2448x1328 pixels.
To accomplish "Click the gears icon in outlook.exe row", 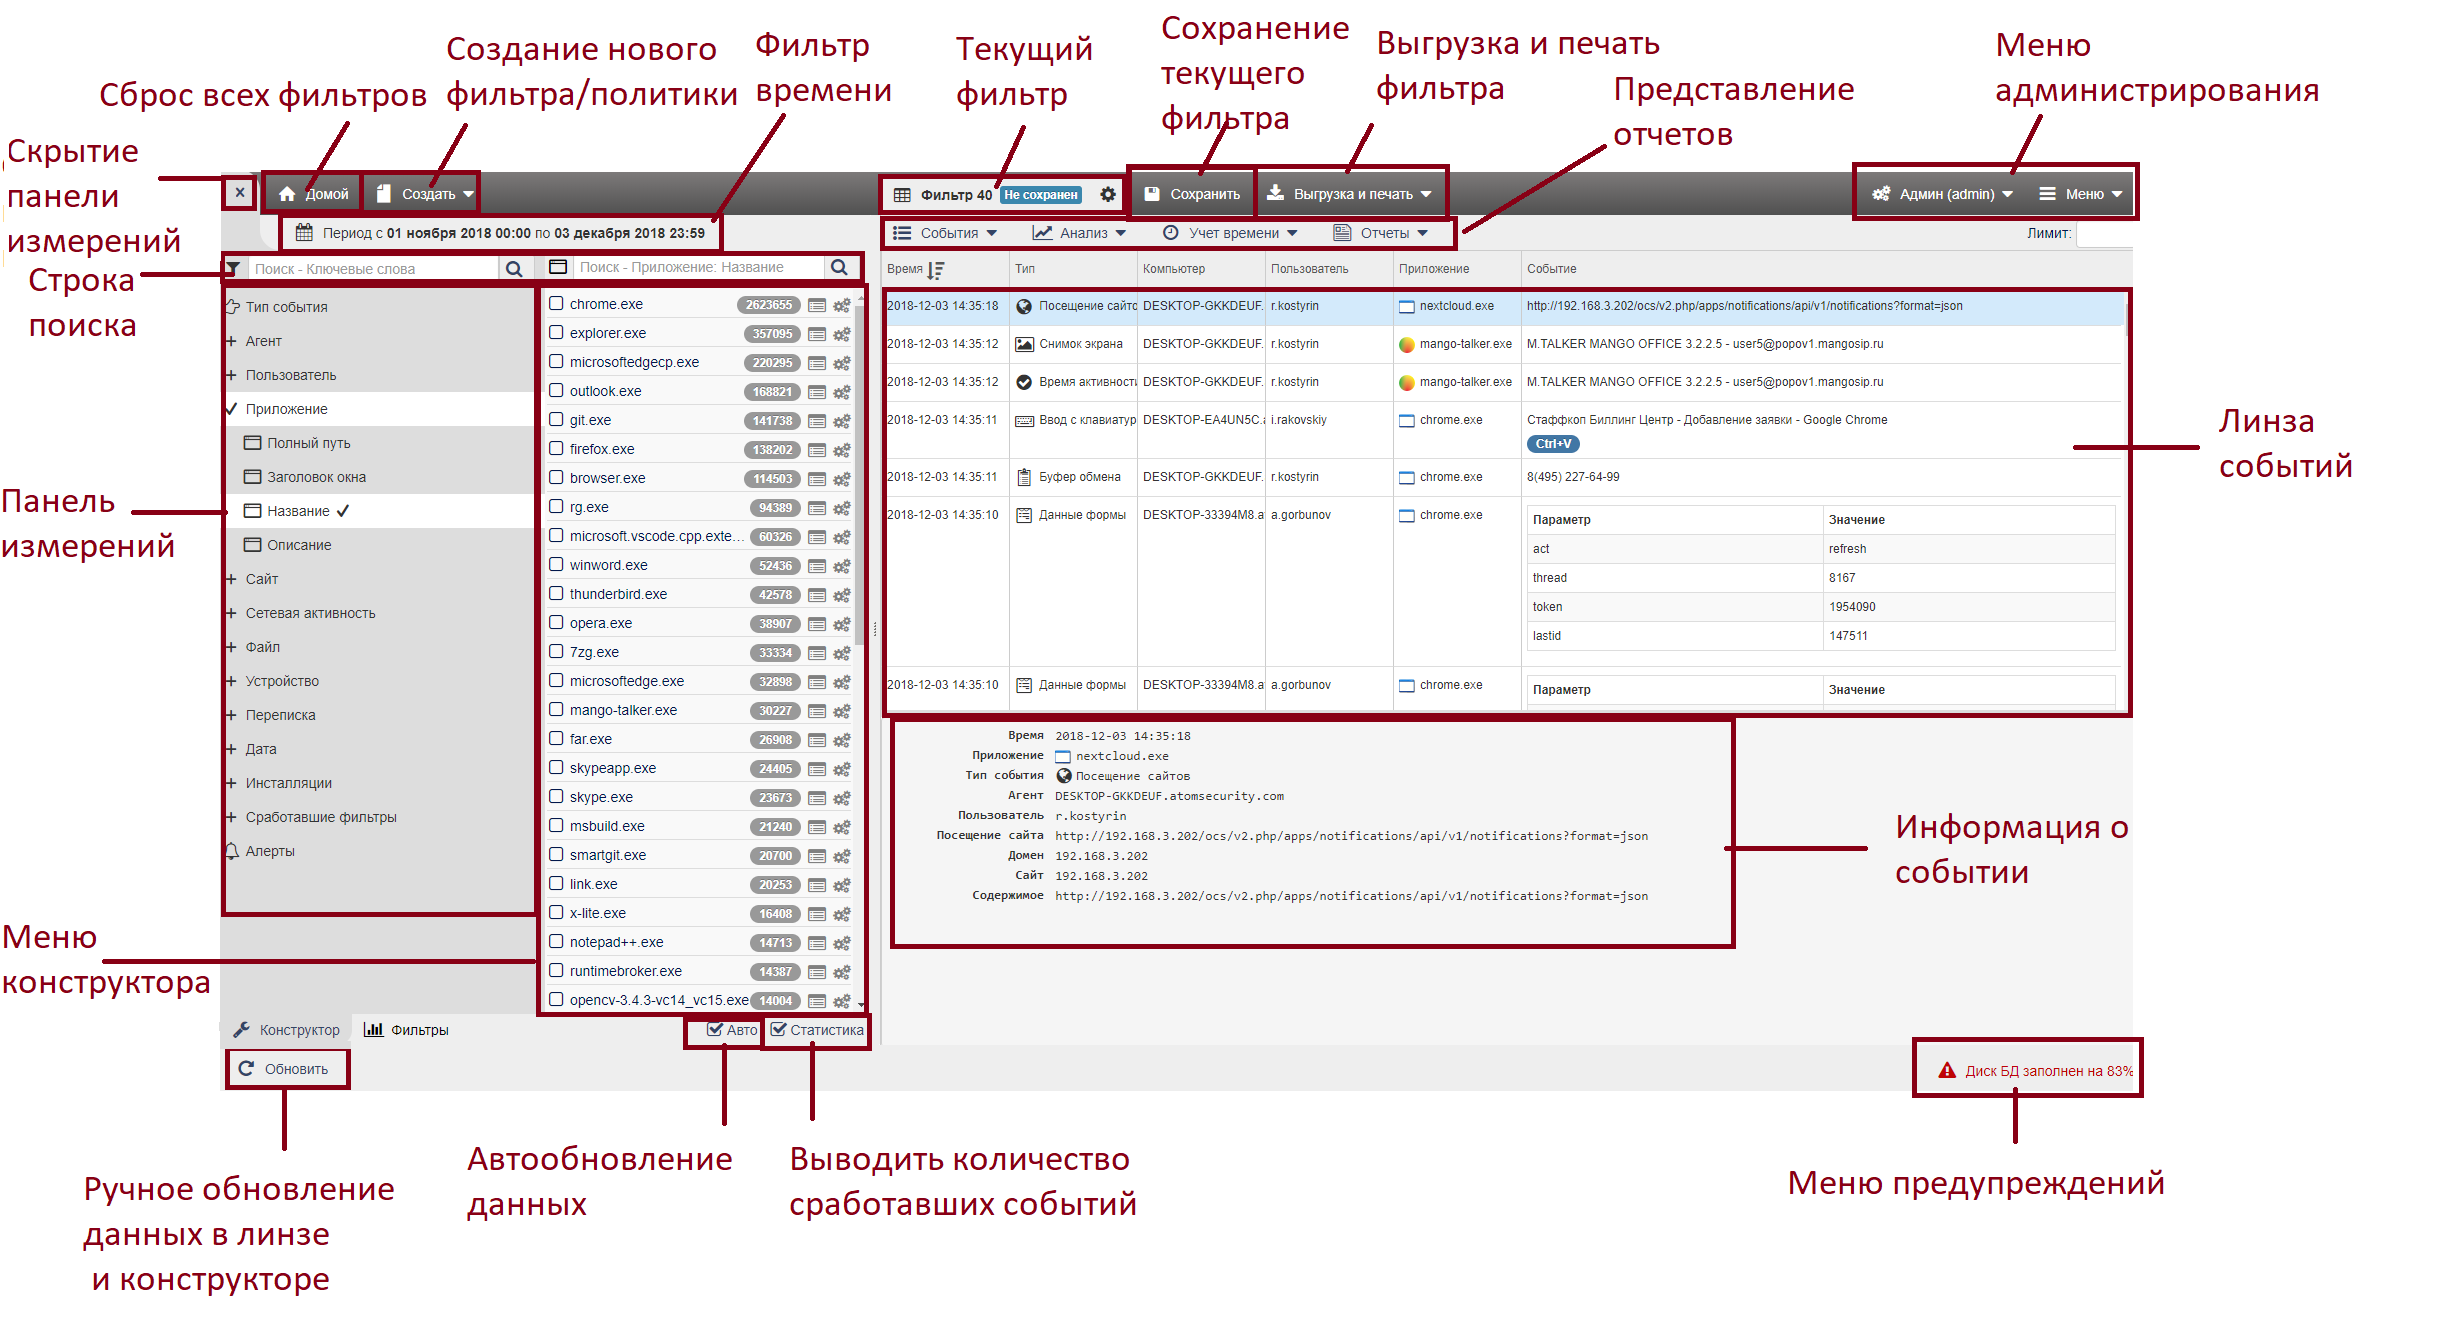I will [842, 392].
